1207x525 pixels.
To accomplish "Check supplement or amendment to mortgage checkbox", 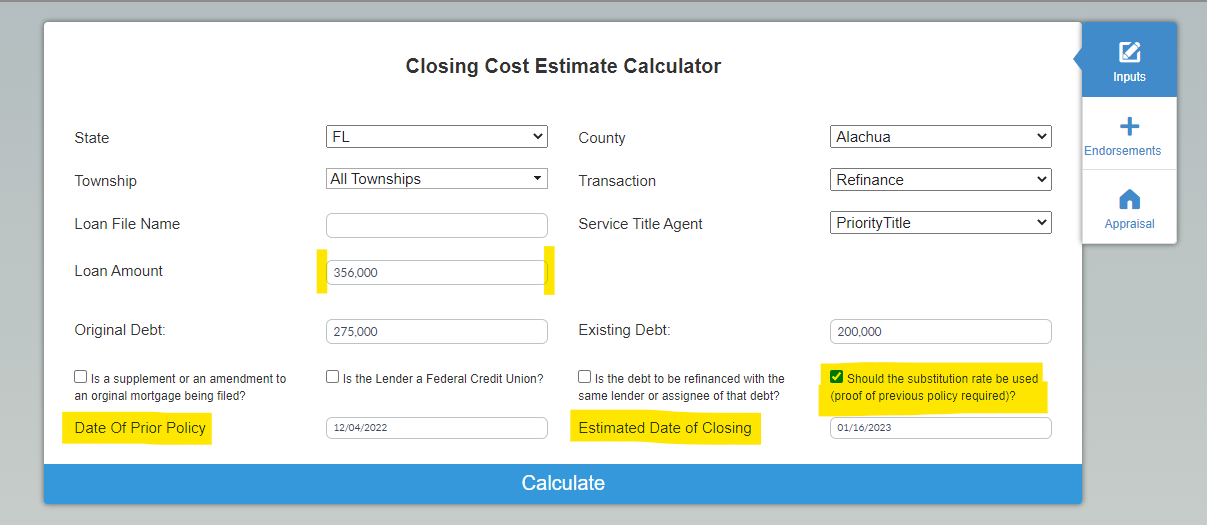I will tap(80, 377).
